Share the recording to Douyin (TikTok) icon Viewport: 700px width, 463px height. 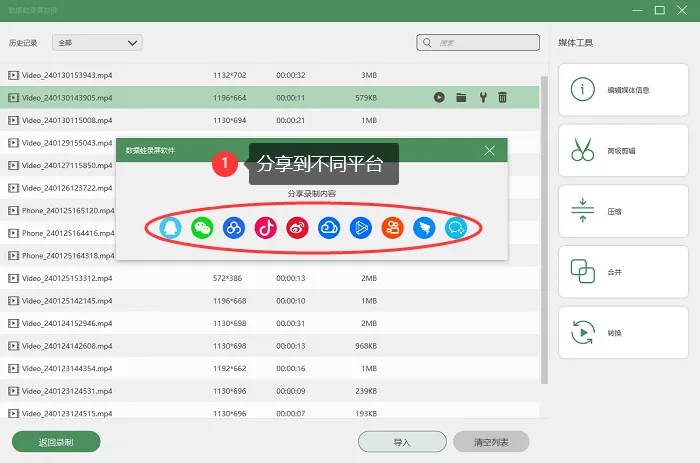(x=266, y=228)
